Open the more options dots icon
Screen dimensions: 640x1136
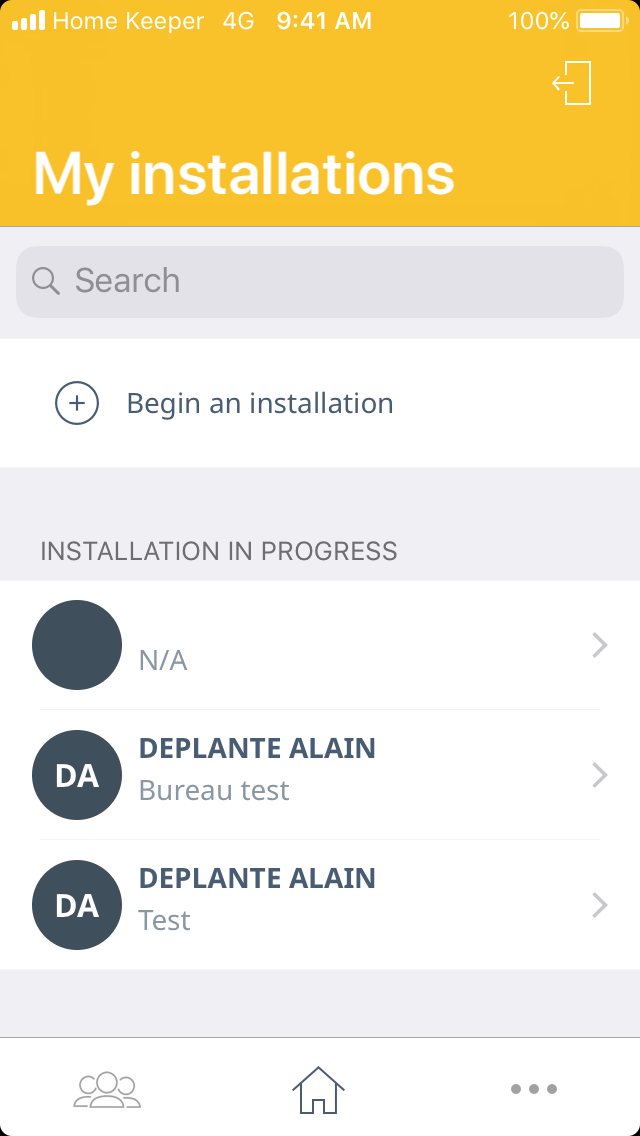tap(533, 1089)
